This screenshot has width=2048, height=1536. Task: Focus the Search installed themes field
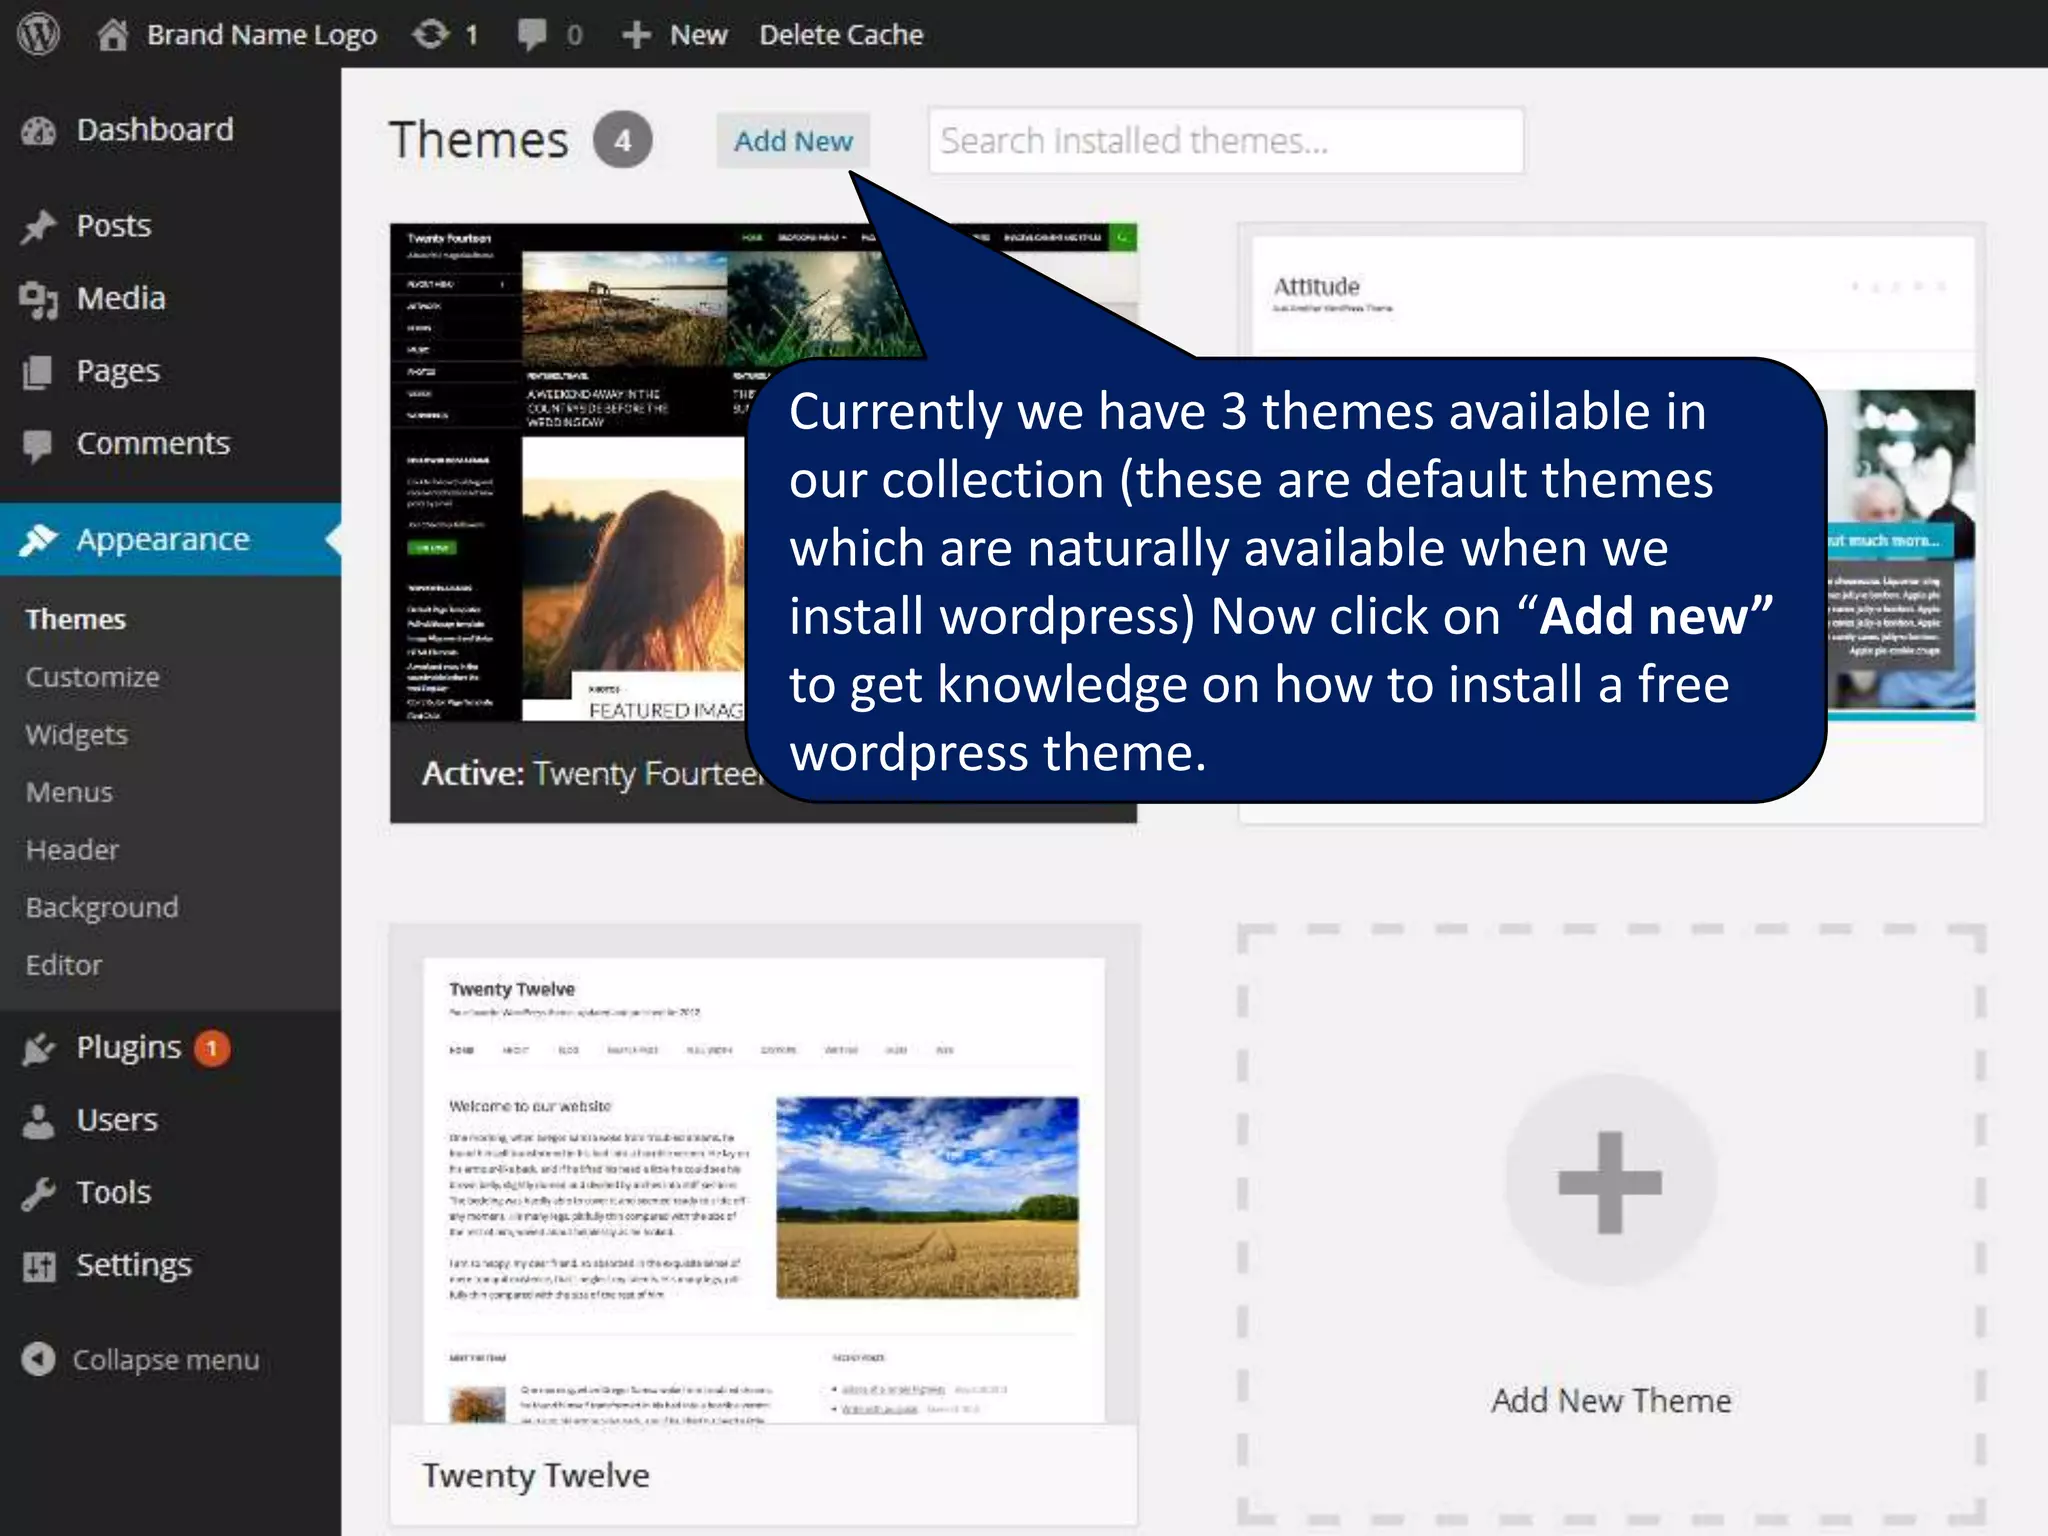(x=1226, y=141)
